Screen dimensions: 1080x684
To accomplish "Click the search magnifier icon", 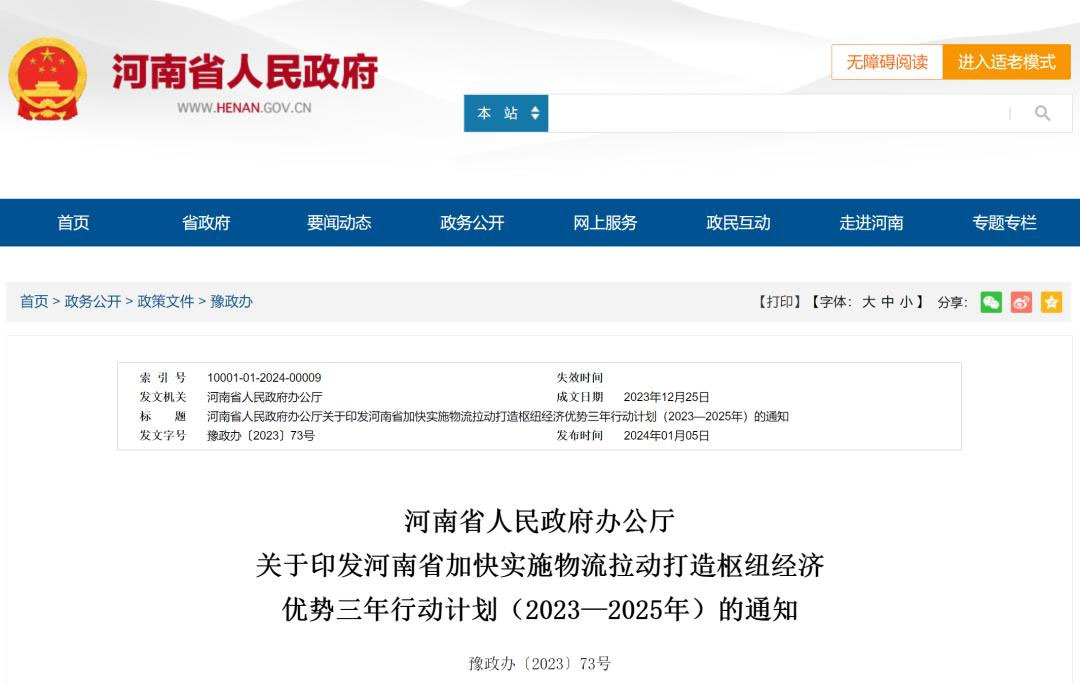I will 1042,113.
